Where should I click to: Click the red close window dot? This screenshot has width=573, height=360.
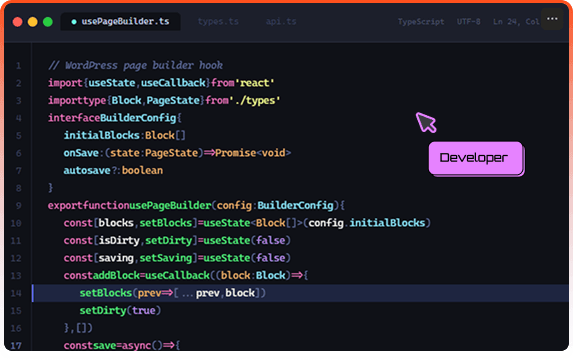(x=18, y=22)
